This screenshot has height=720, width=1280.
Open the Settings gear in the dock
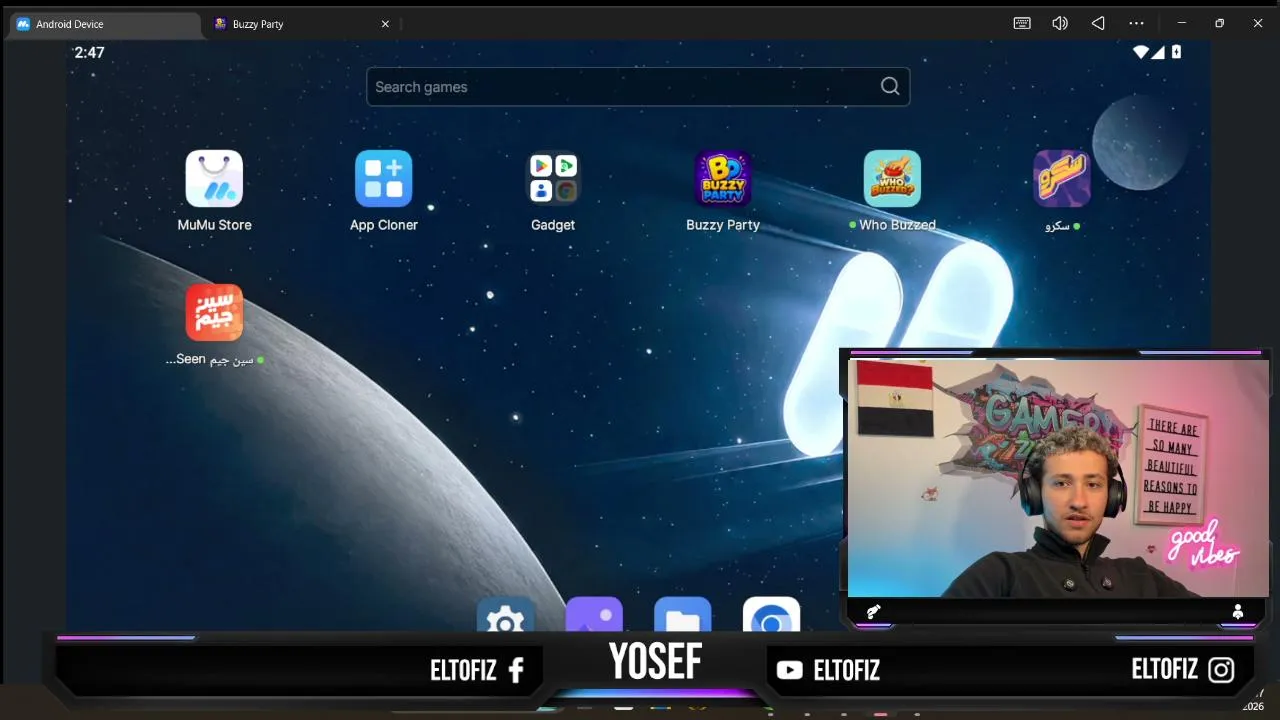click(505, 615)
